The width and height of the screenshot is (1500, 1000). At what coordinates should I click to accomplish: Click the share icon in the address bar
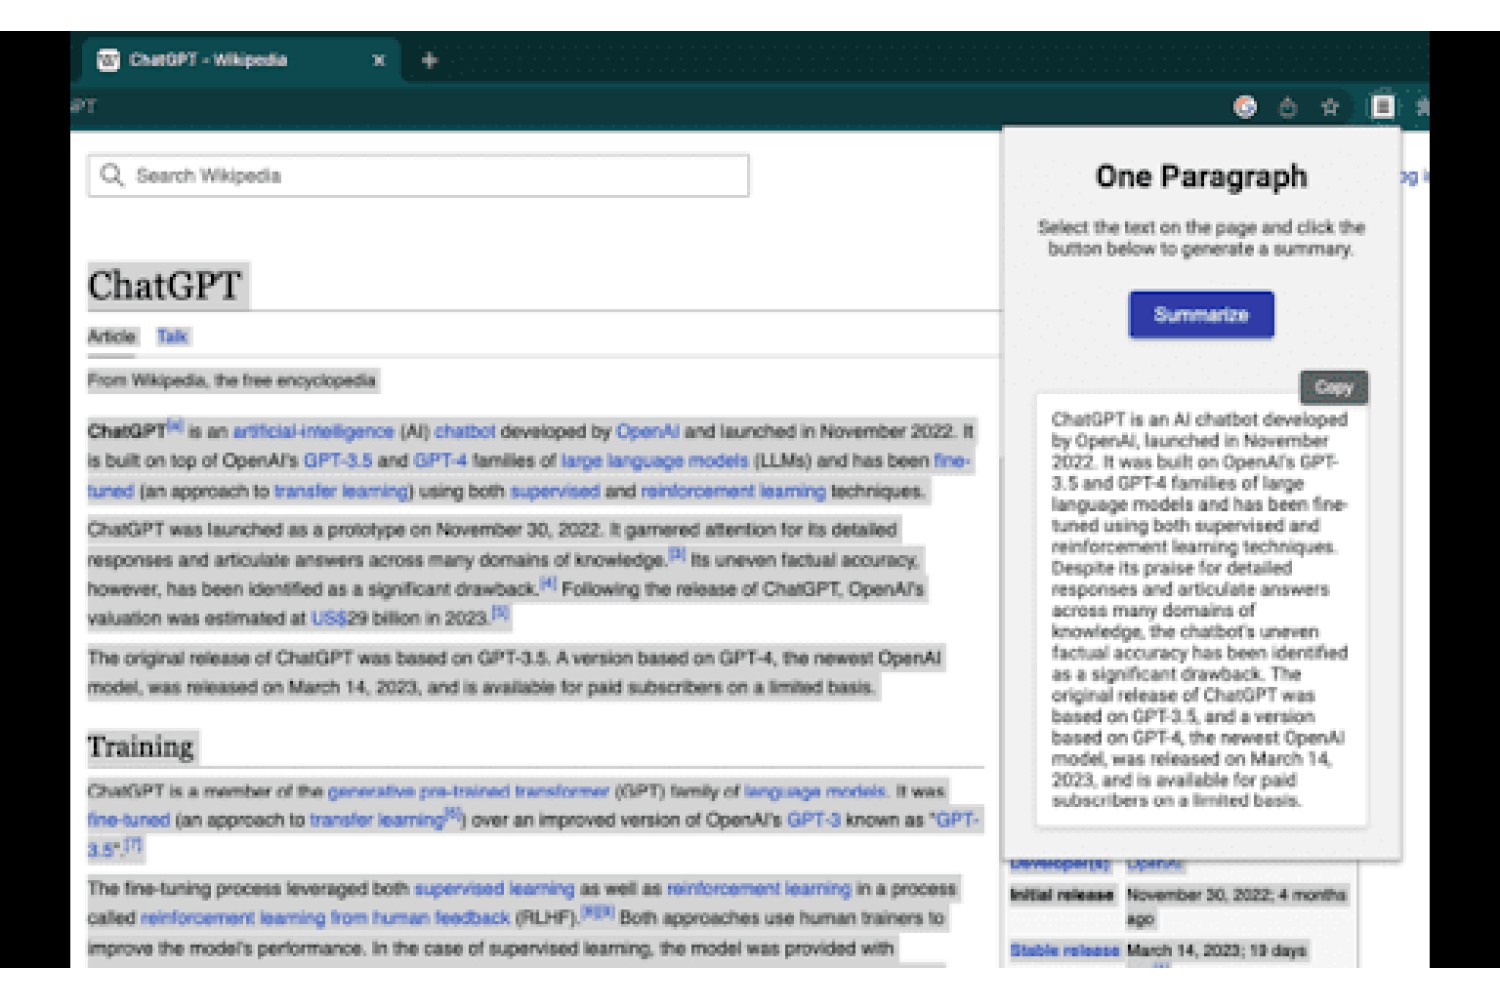[1288, 107]
